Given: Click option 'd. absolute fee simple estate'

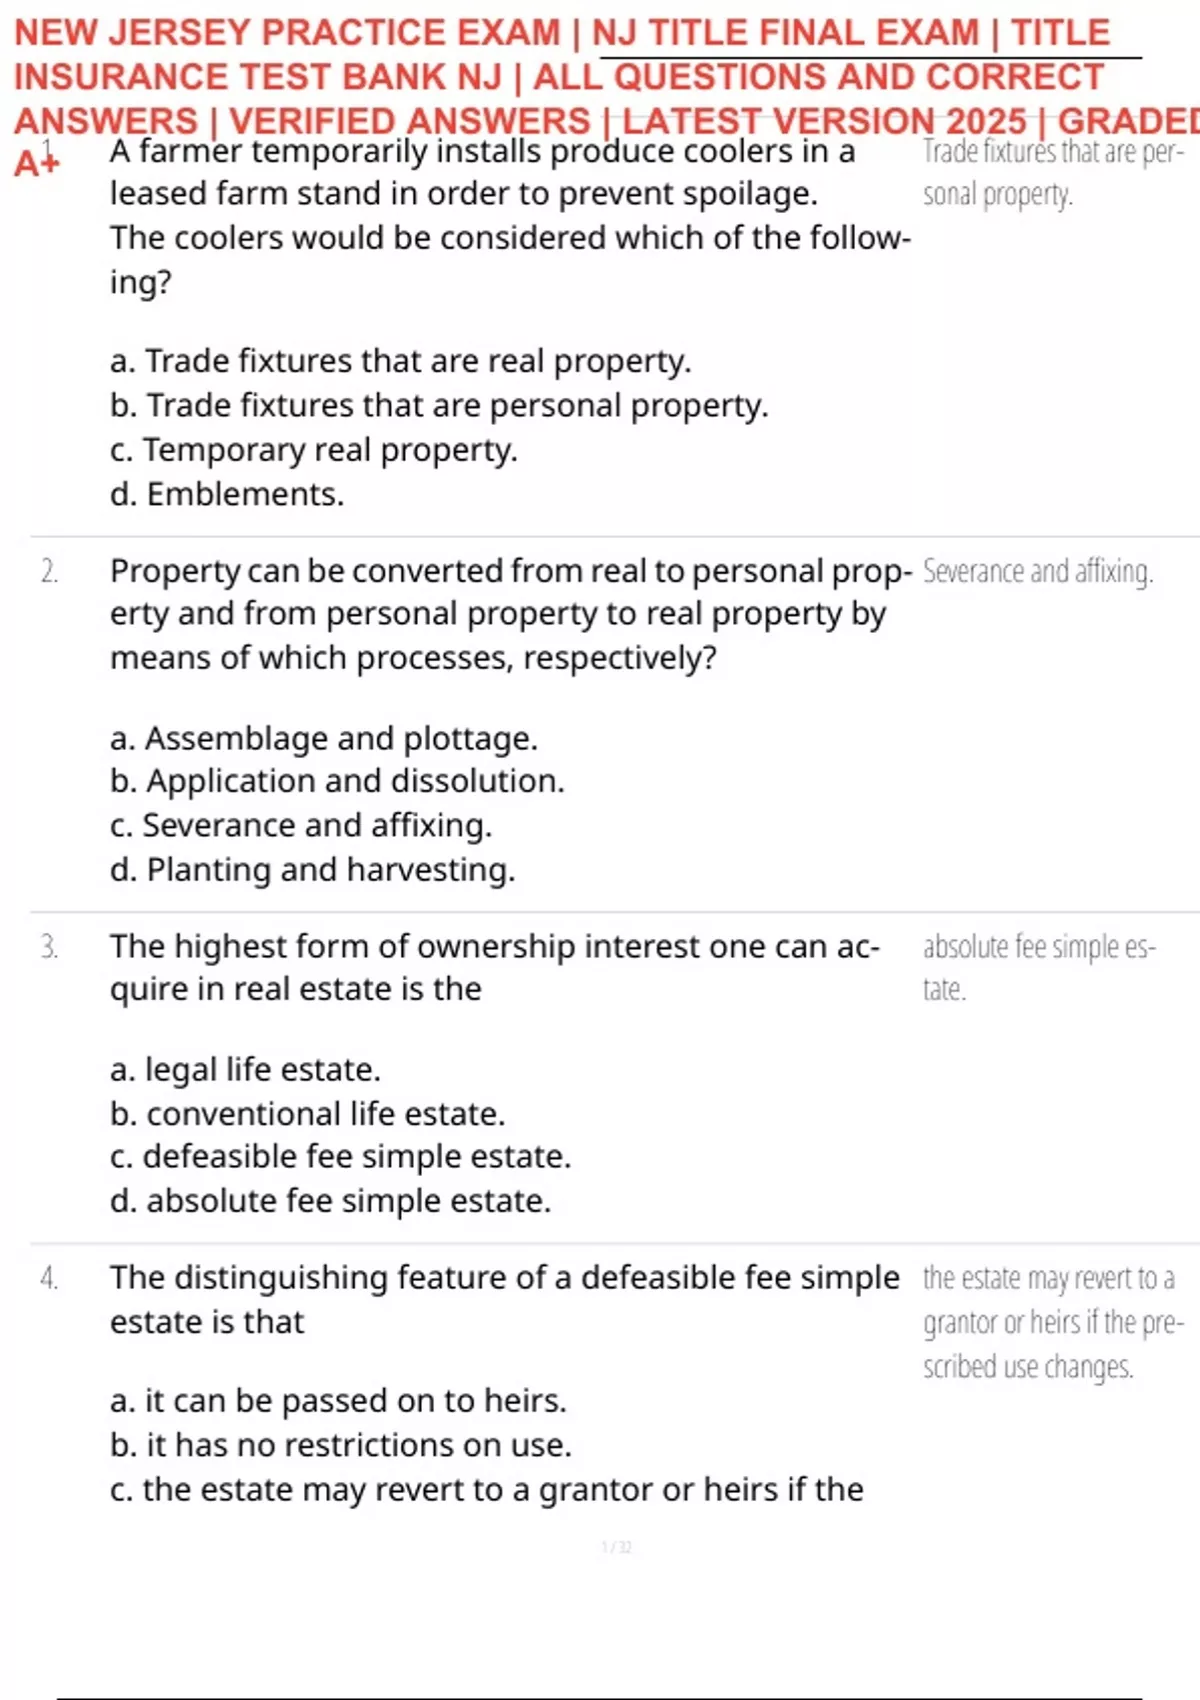Looking at the screenshot, I should pos(330,1201).
